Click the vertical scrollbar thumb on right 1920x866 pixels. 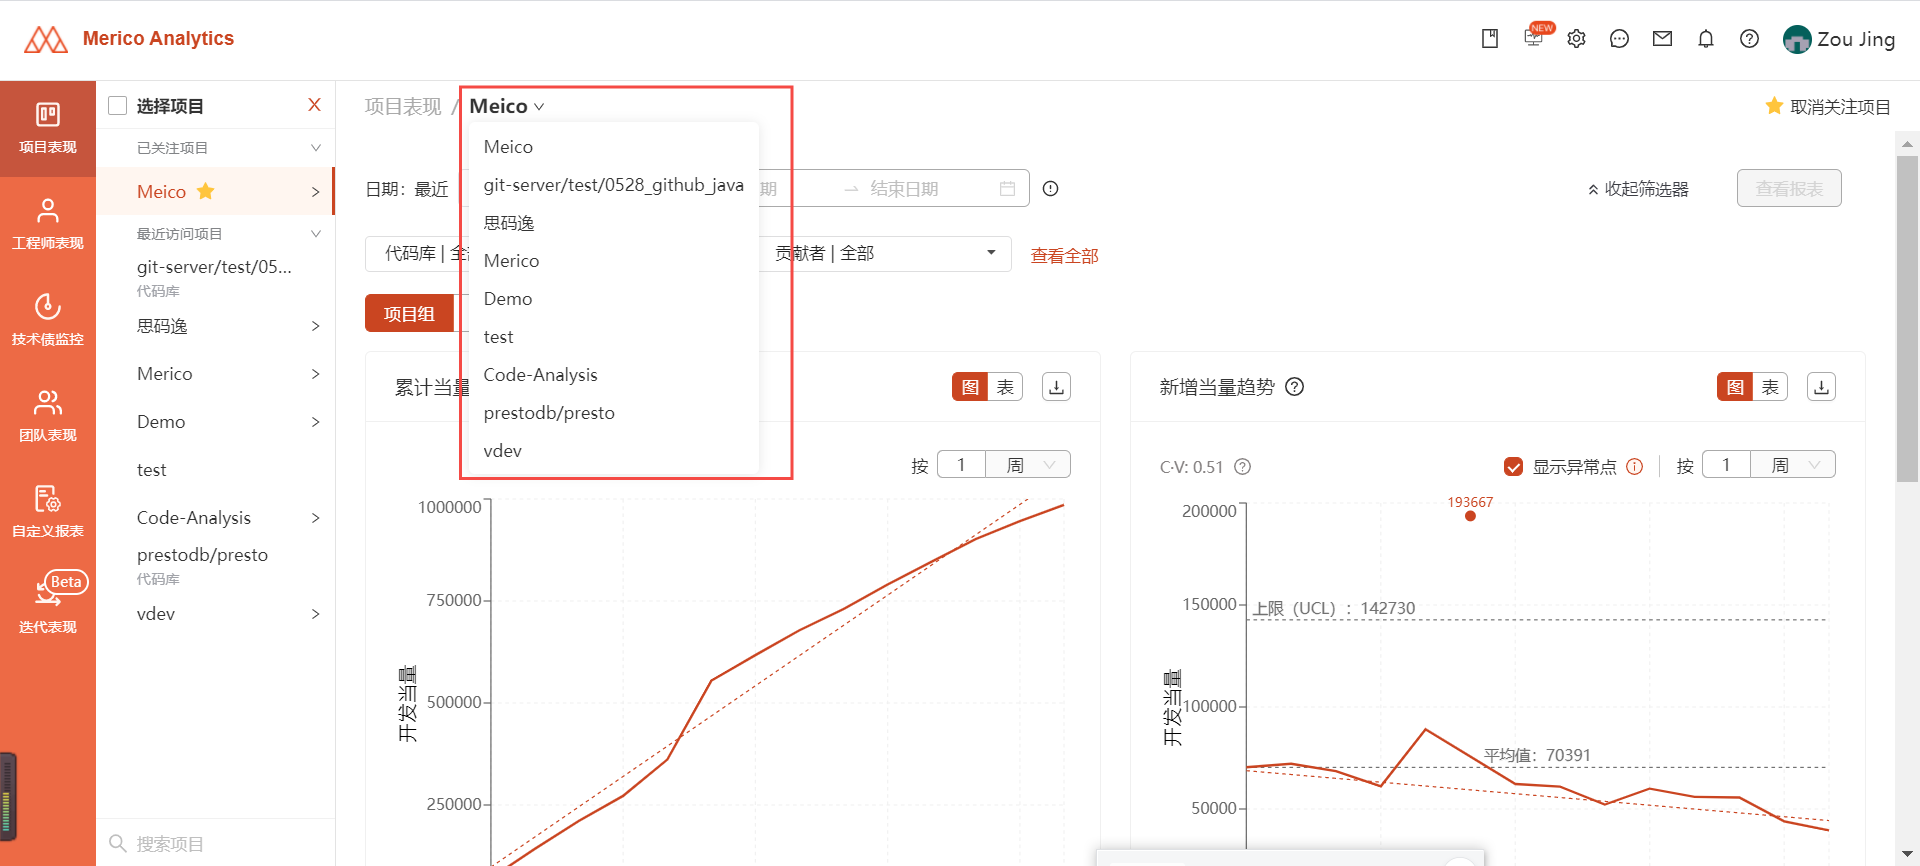click(x=1907, y=319)
